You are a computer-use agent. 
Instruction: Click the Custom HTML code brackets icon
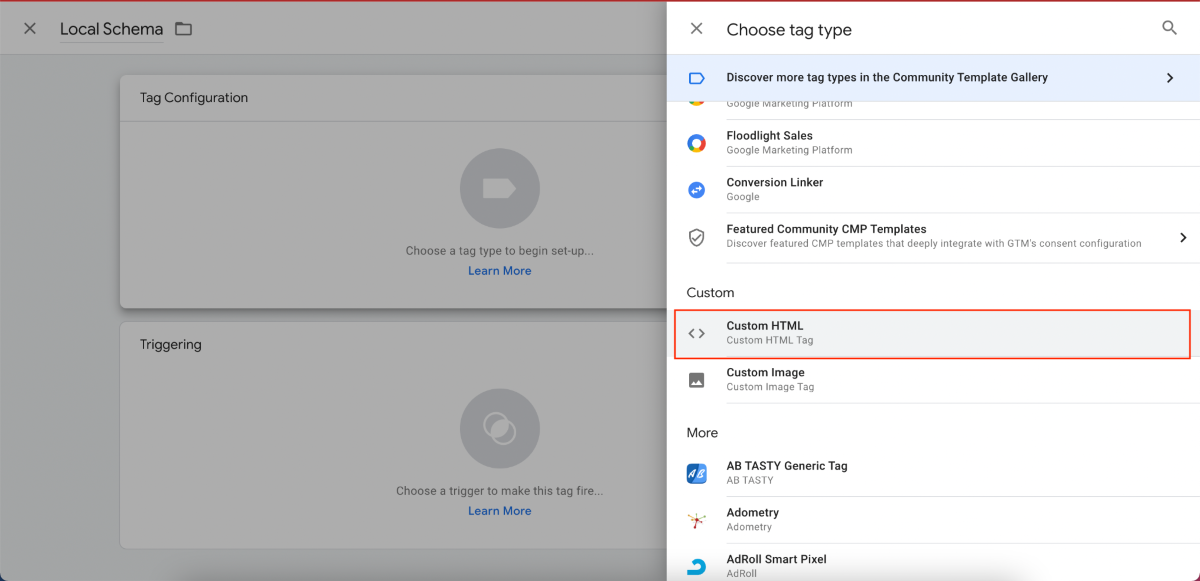coord(697,333)
